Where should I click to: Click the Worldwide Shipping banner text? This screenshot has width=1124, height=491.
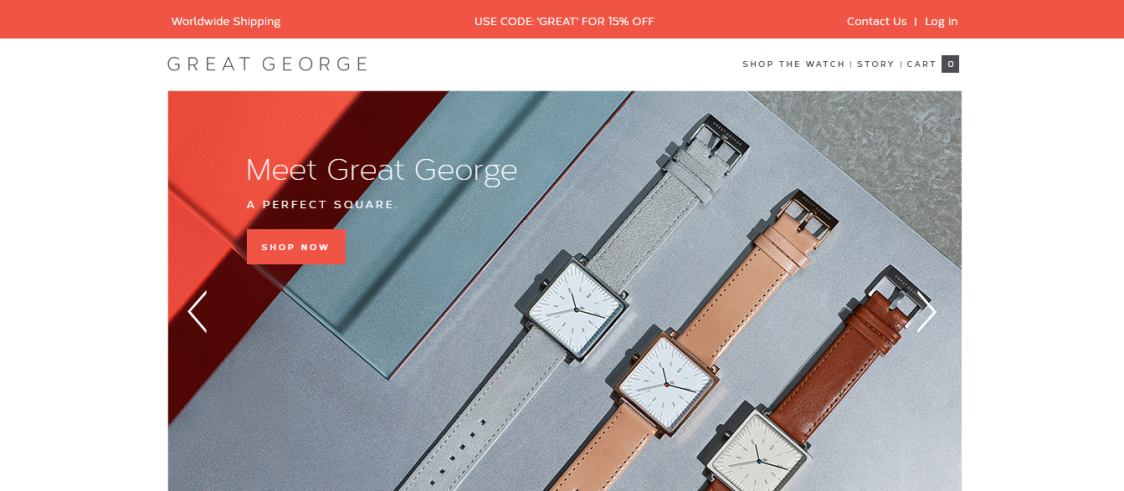[x=226, y=22]
